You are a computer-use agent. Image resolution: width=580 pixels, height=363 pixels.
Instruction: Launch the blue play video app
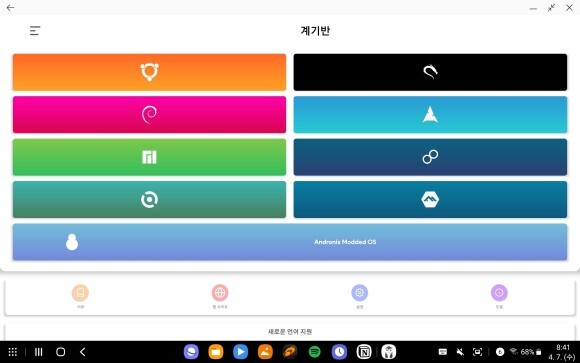click(240, 352)
